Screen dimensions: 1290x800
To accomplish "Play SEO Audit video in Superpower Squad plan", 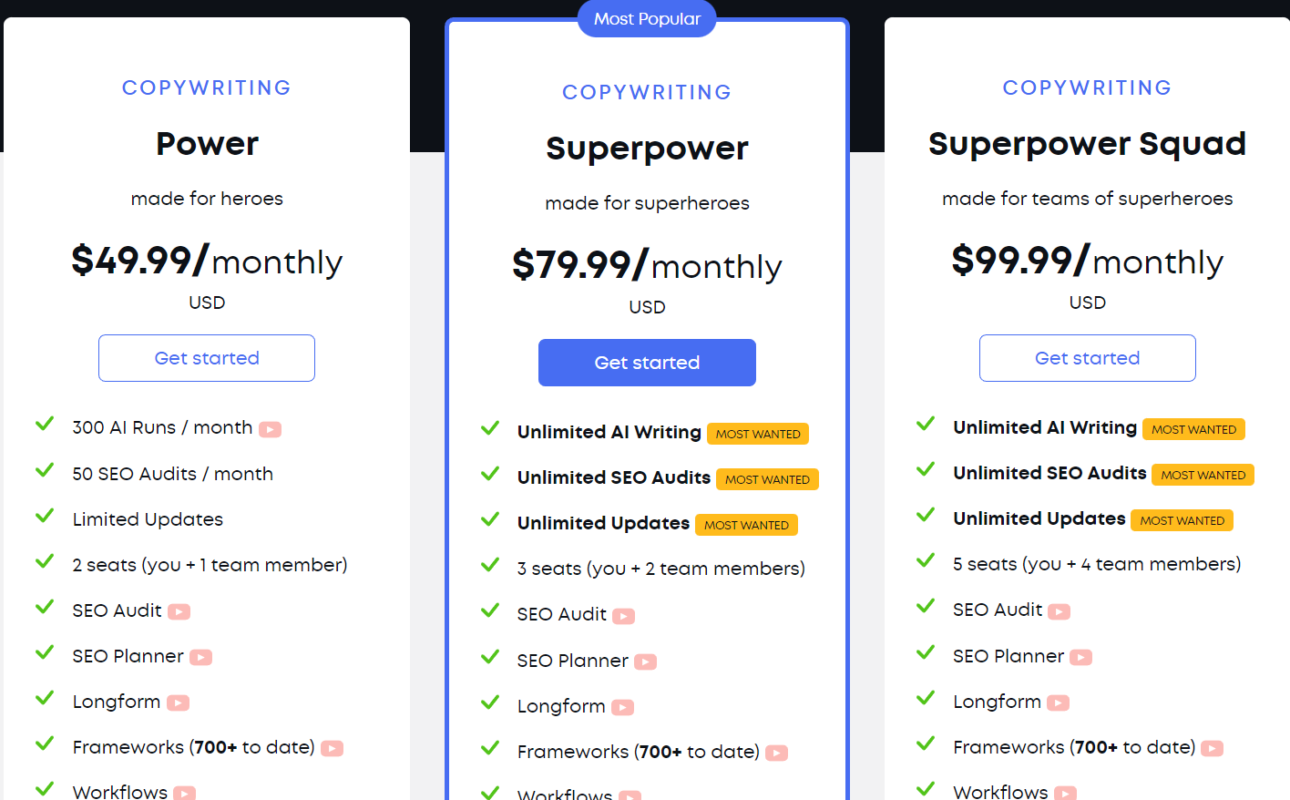I will (1059, 611).
